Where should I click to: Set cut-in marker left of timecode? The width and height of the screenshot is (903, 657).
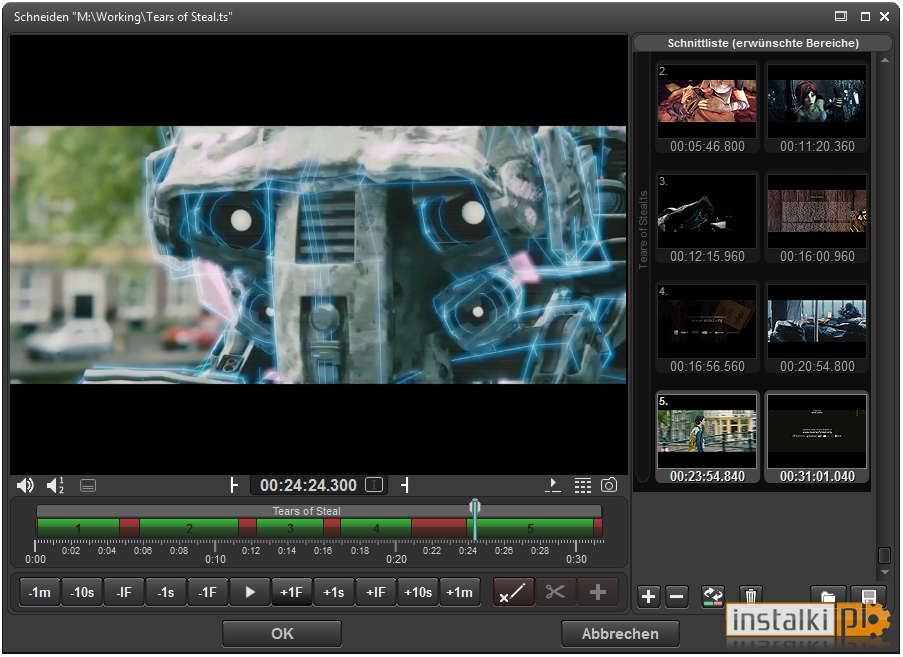[x=233, y=485]
